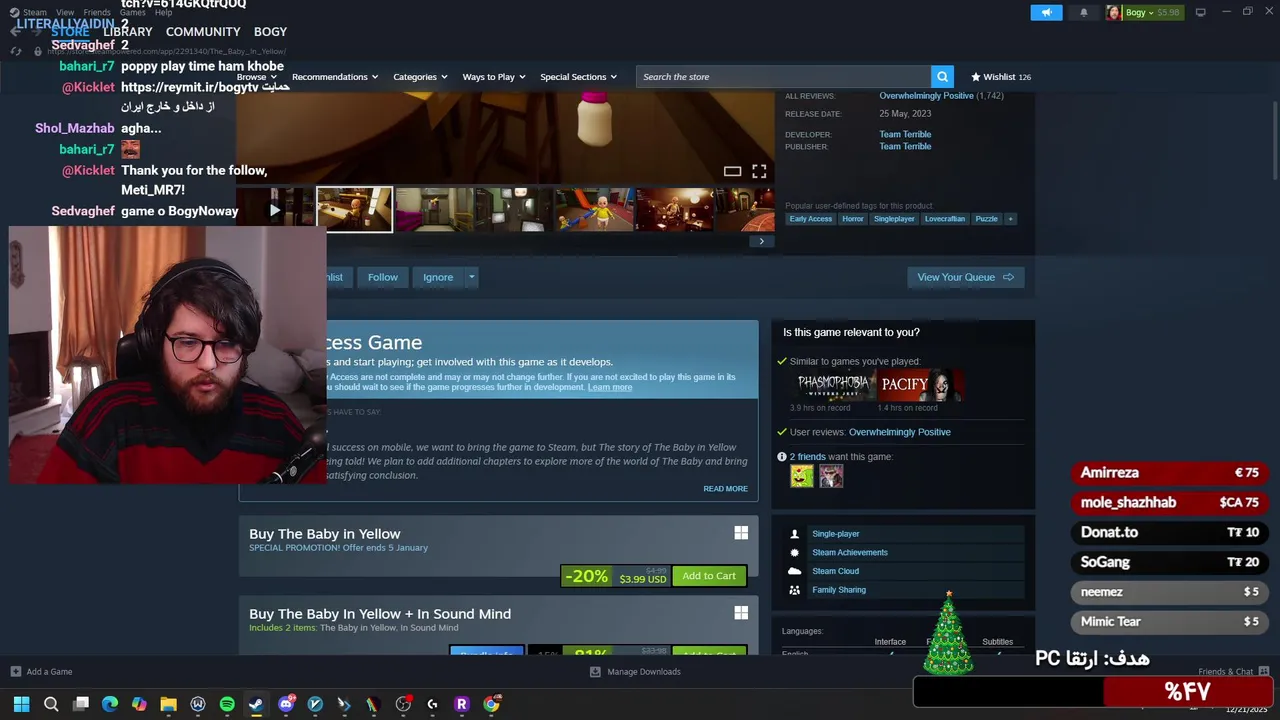
Task: Open Friends & Chat
Action: click(x=1234, y=672)
